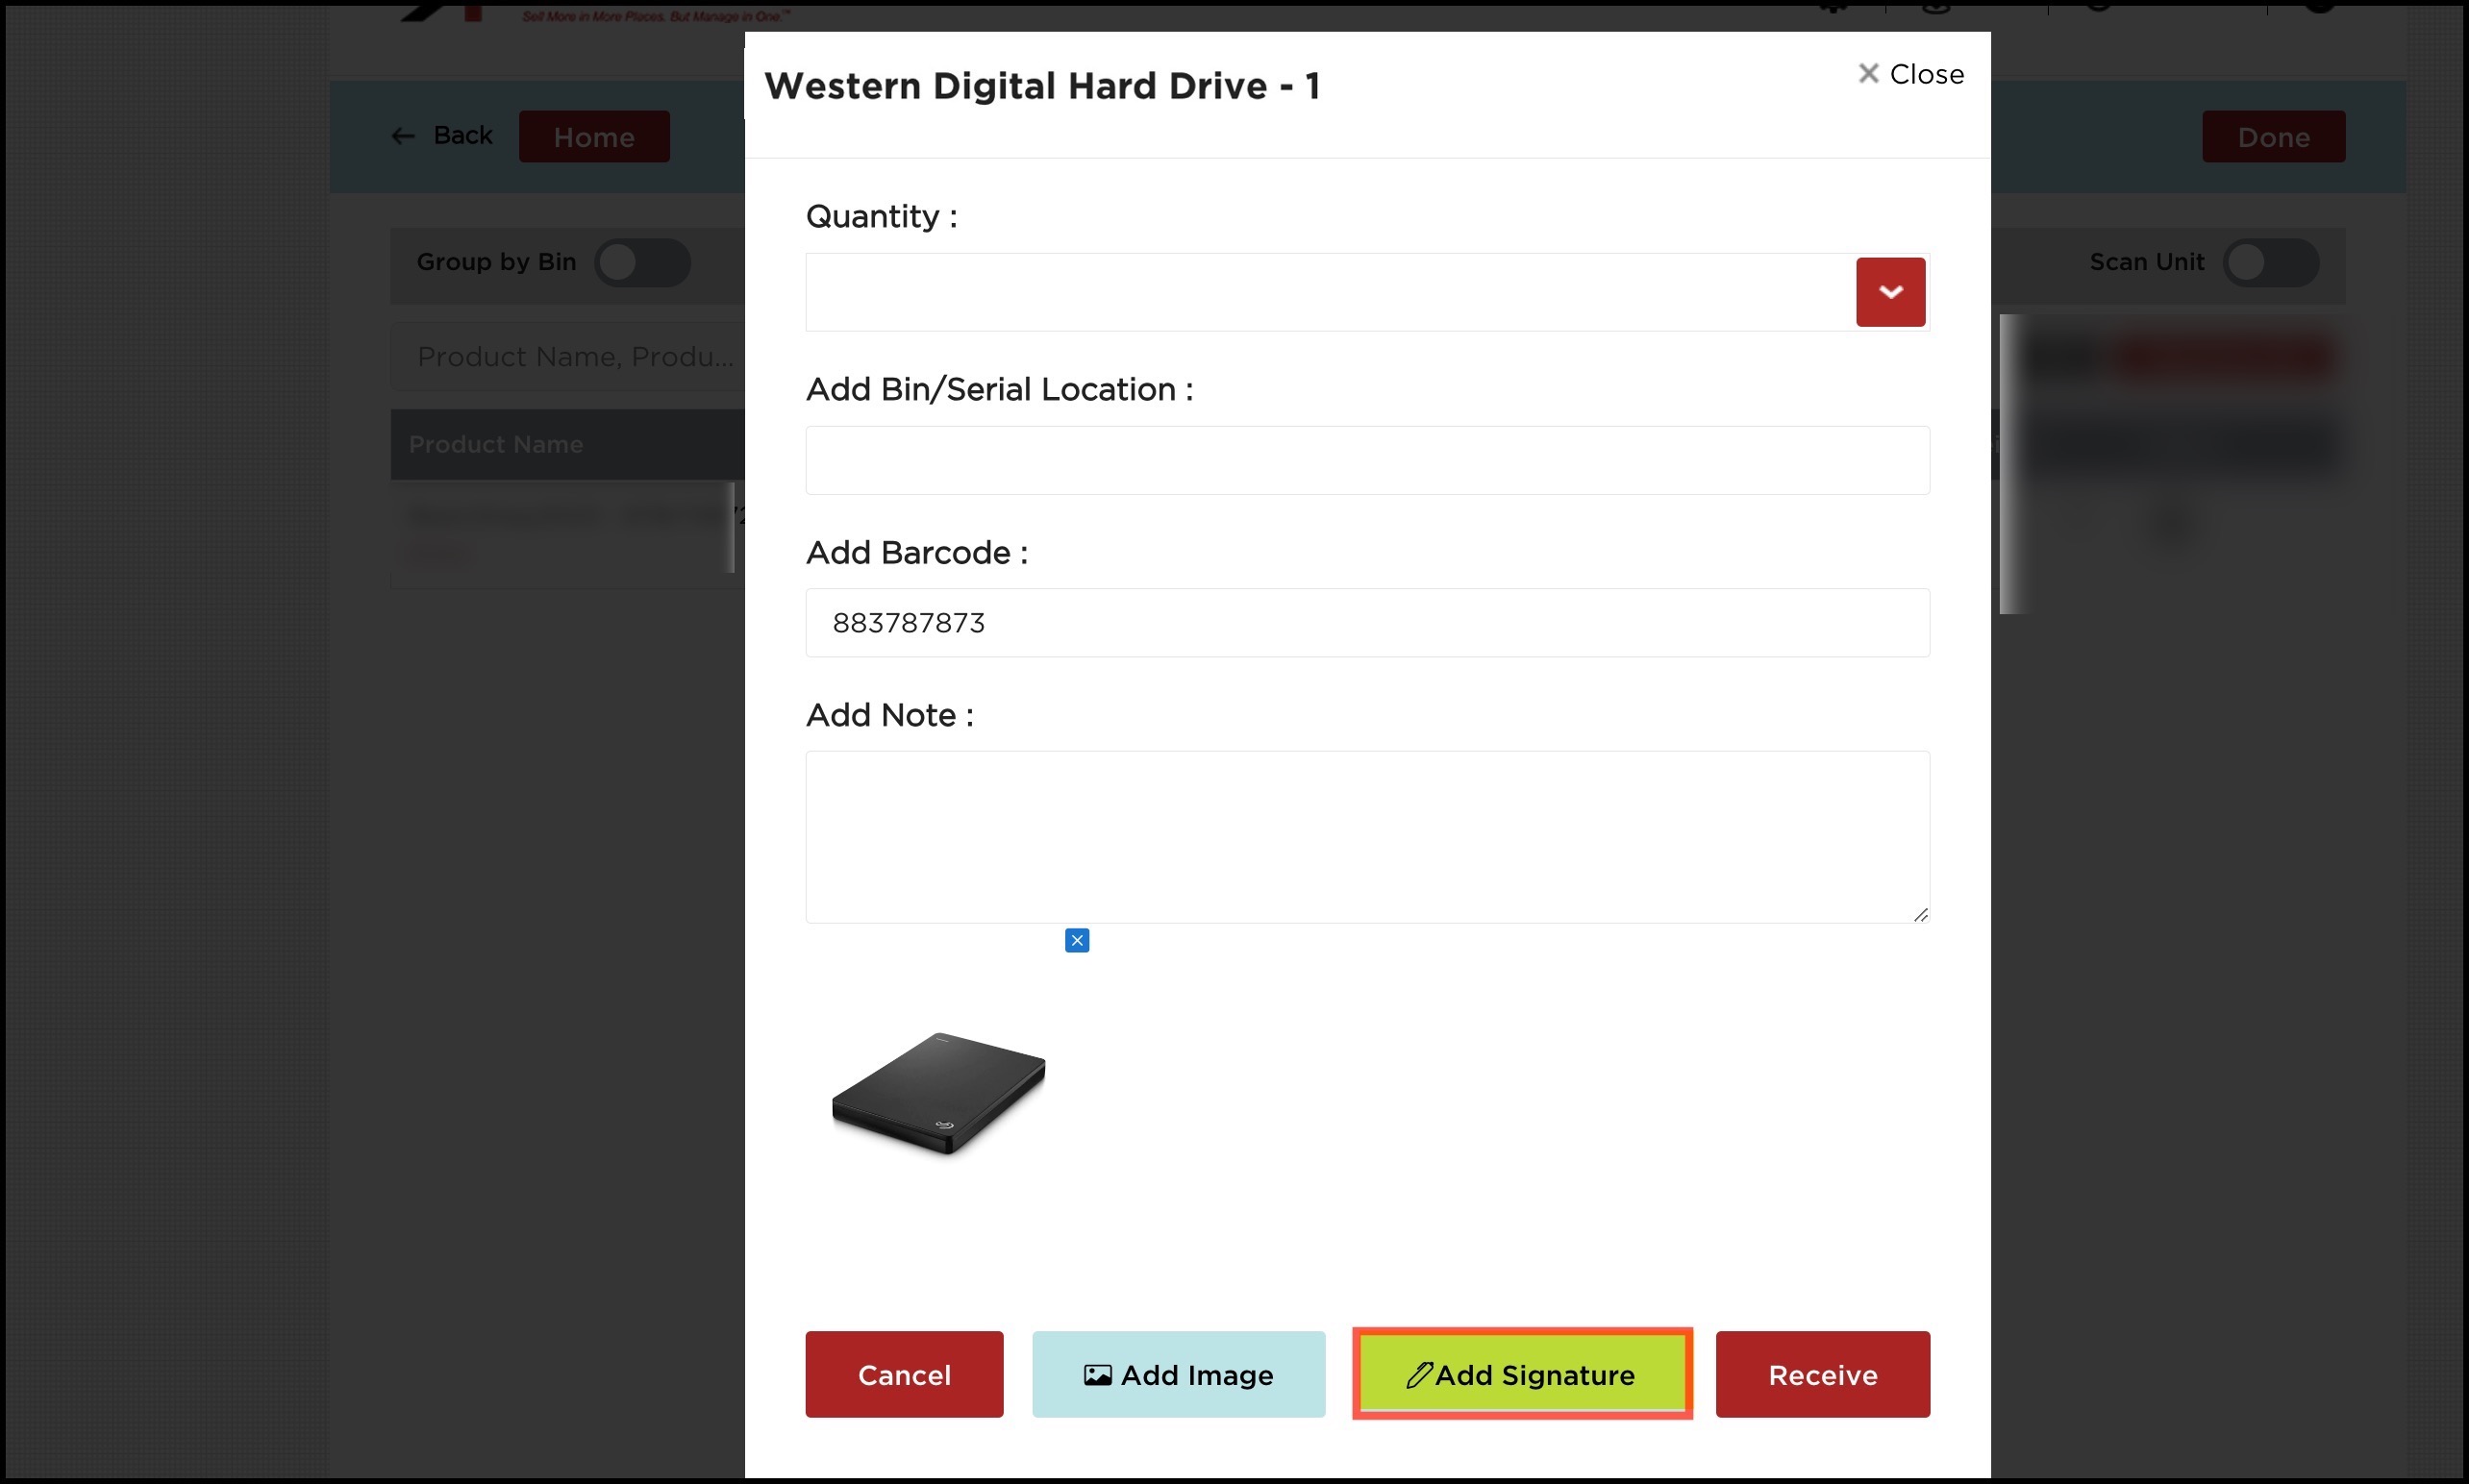This screenshot has height=1484, width=2469.
Task: Click the picture icon on Add Image
Action: click(1097, 1375)
